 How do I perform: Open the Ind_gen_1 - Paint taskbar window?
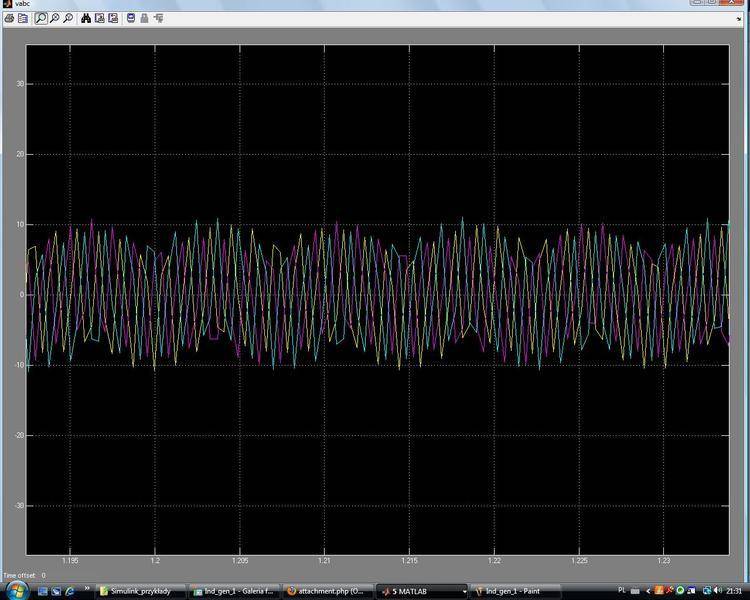click(515, 591)
